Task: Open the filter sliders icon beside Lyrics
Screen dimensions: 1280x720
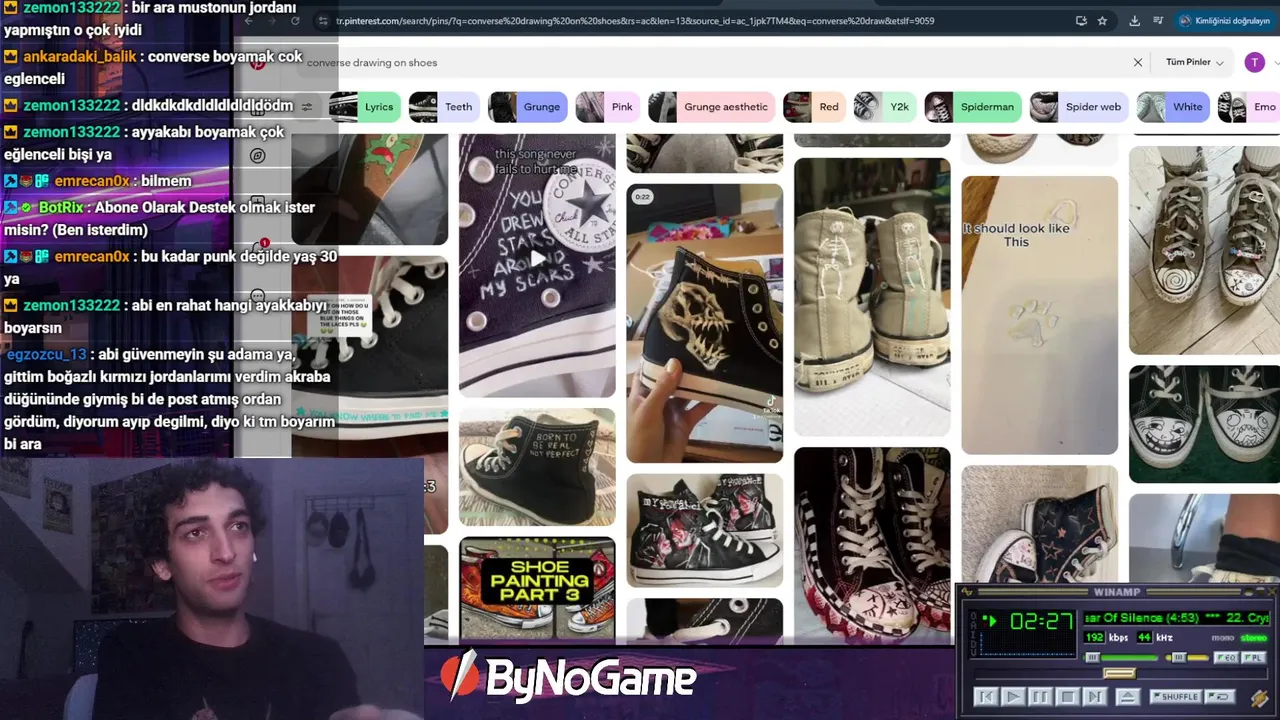Action: coord(307,107)
